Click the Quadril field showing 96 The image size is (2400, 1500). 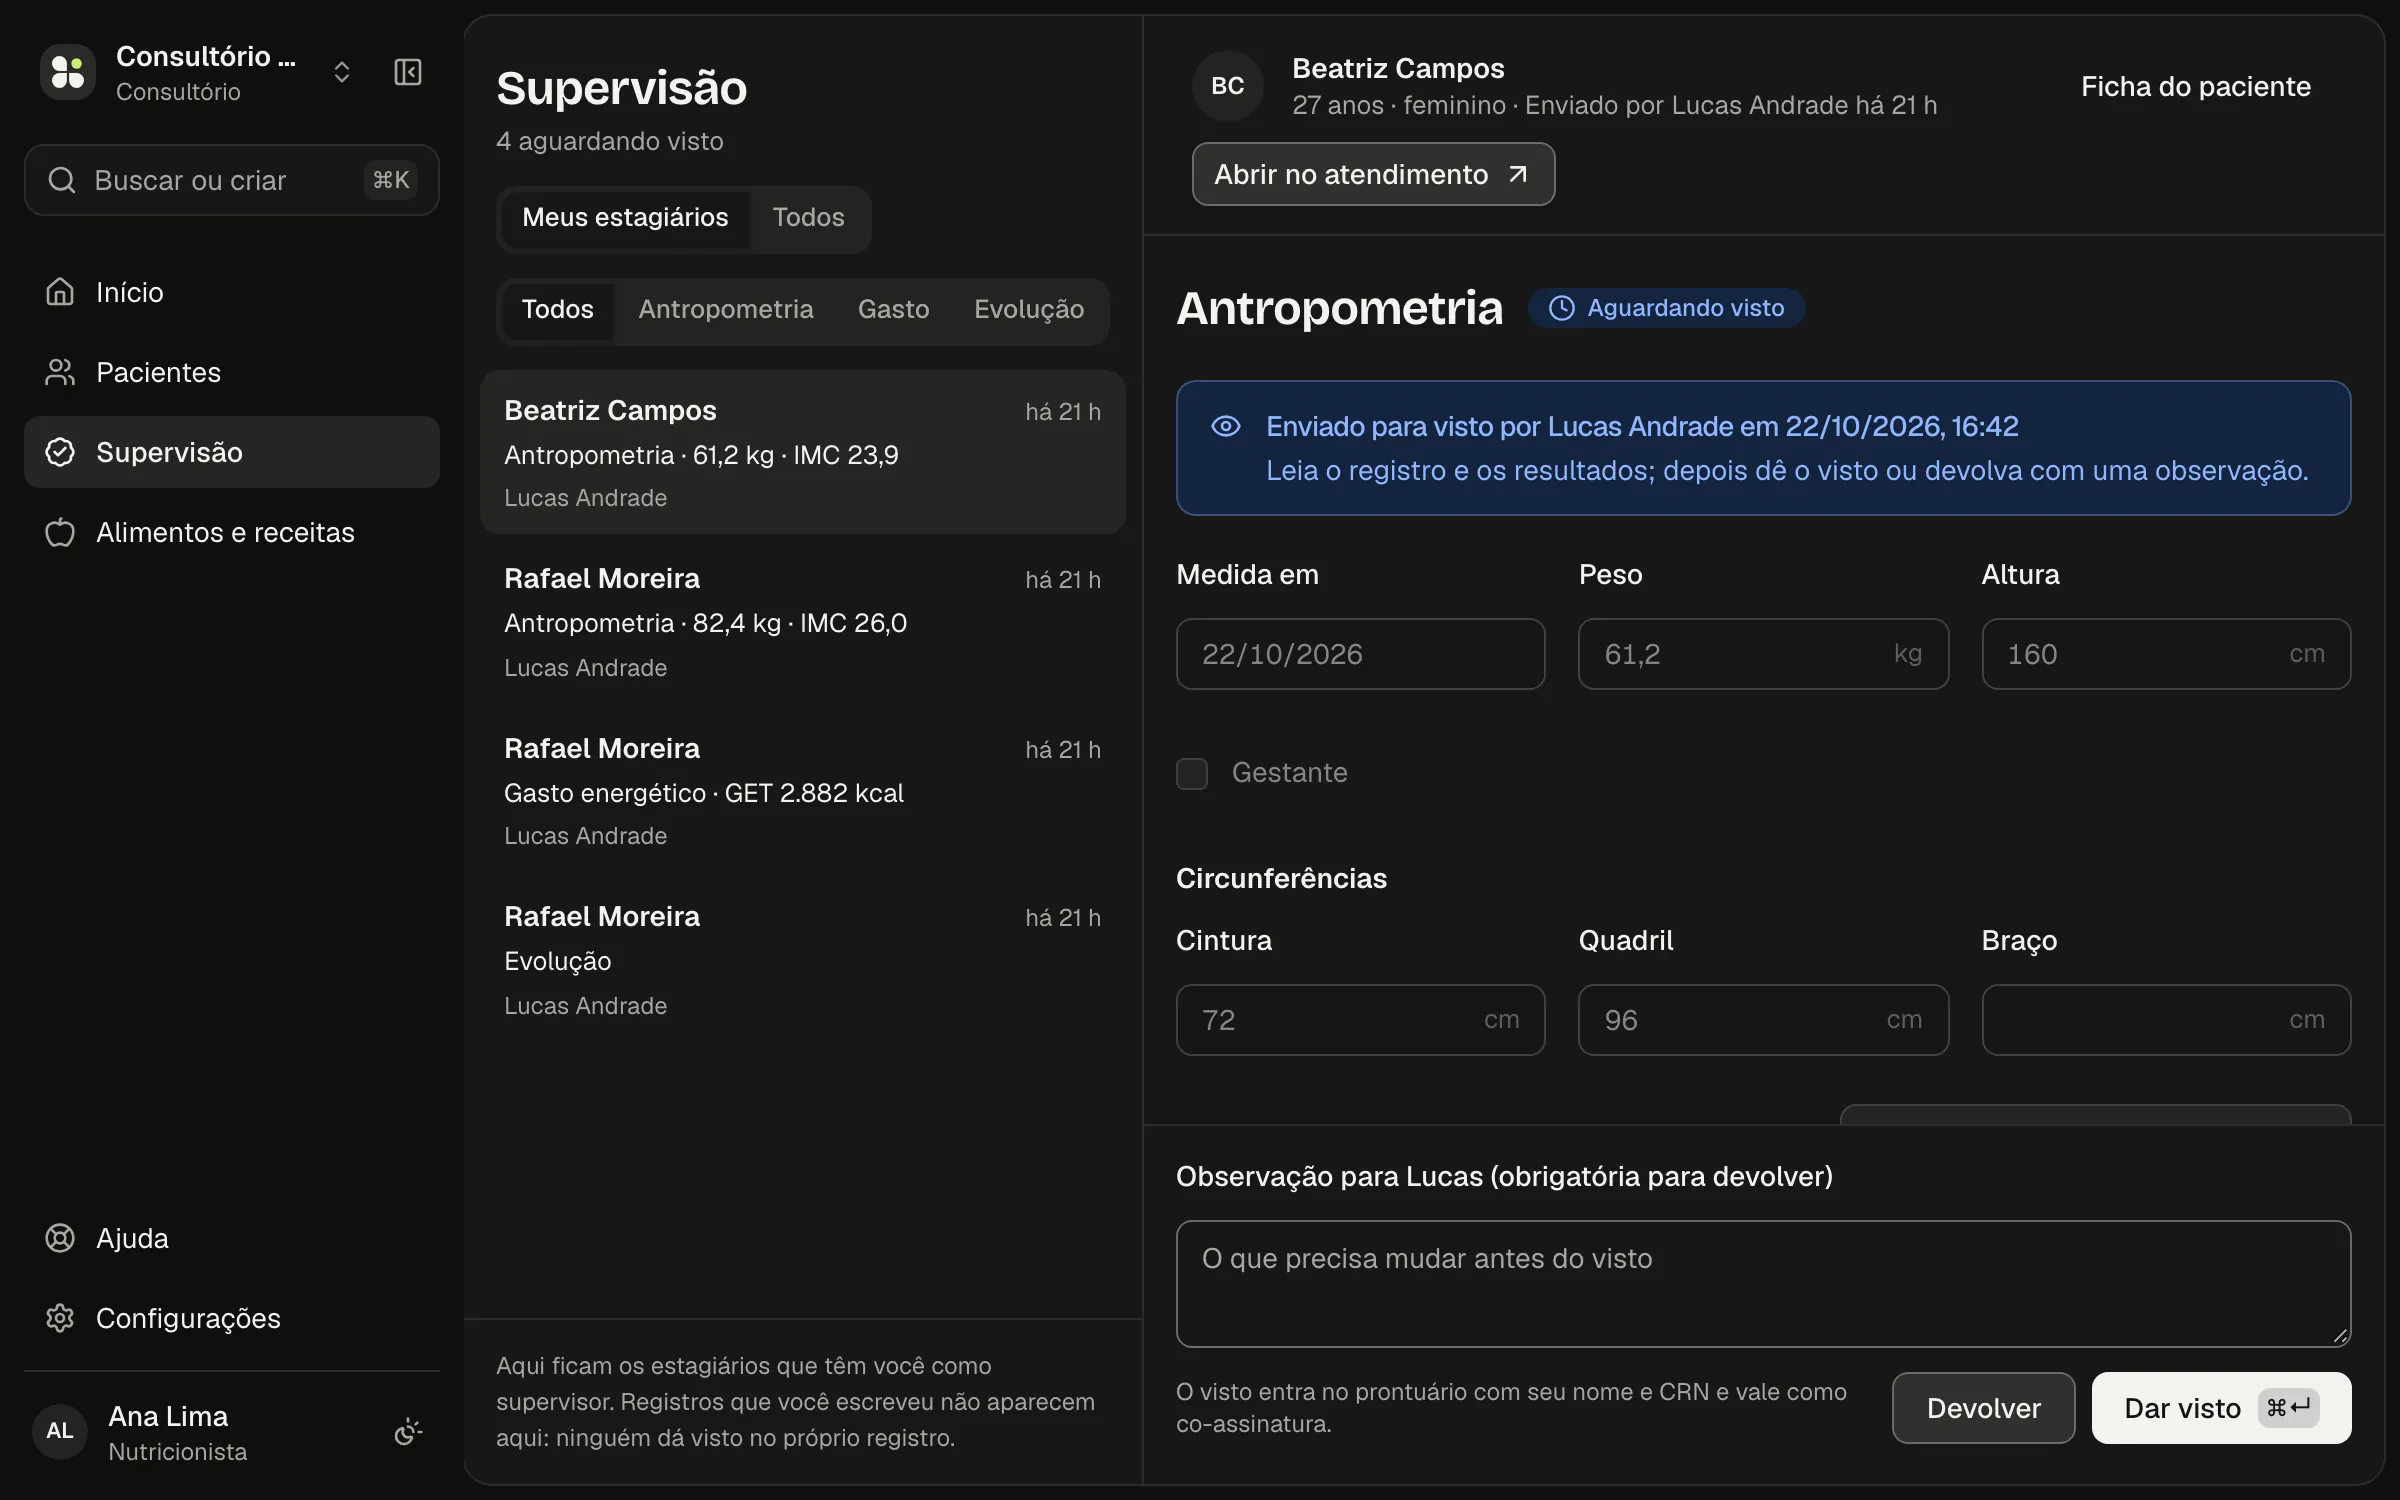[1763, 1020]
